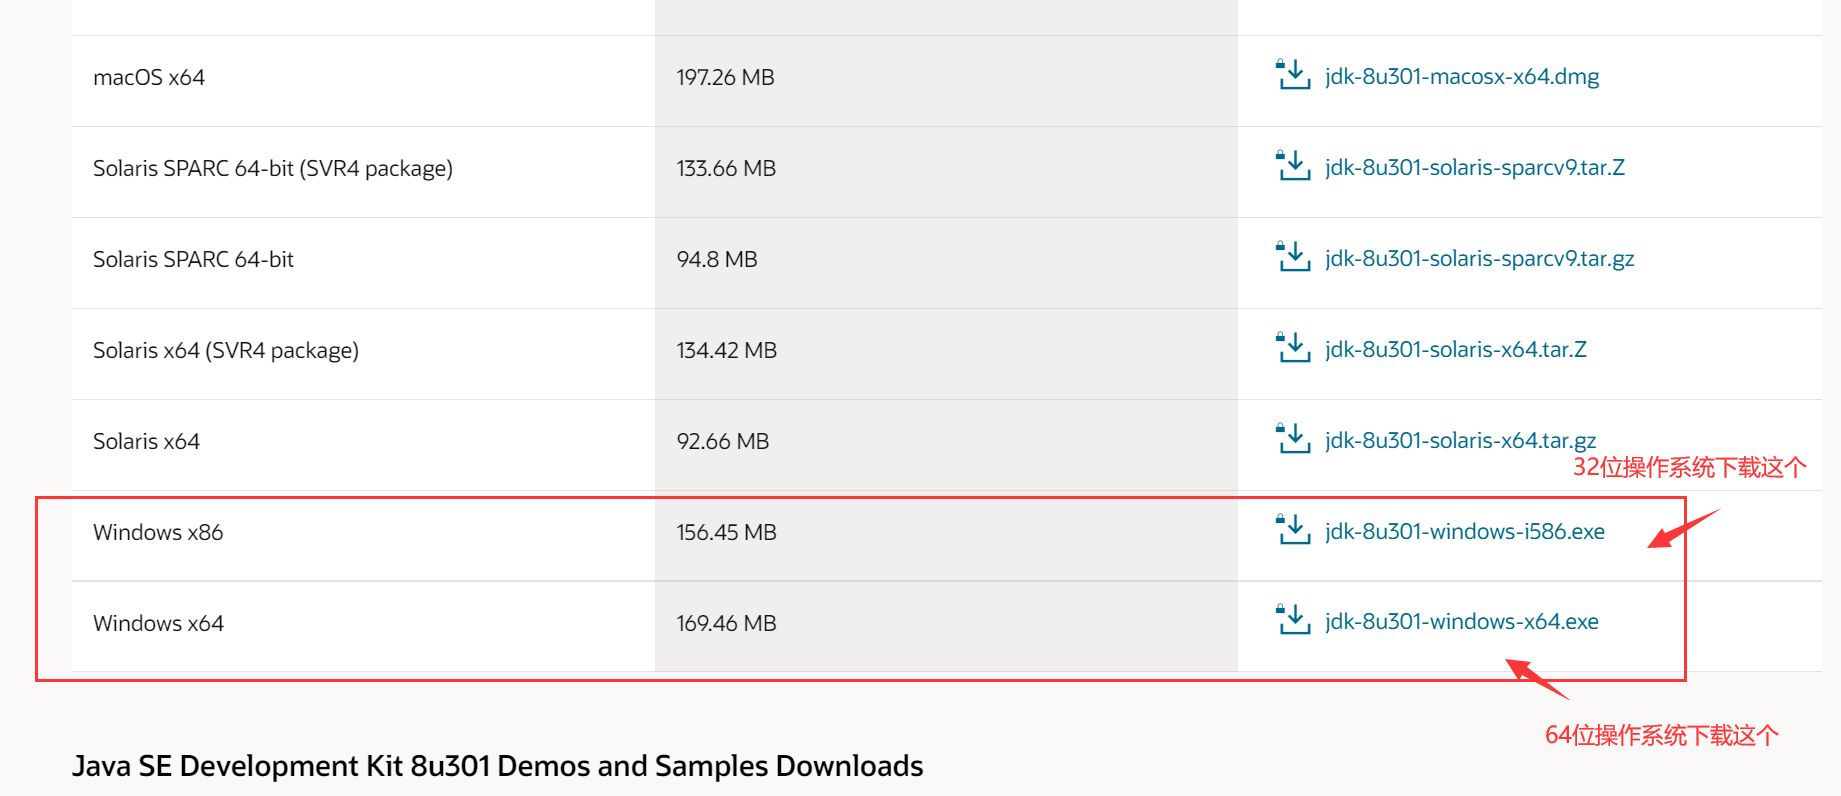Open jdk-8u301-solaris-sparcv9.tar.Z download link

pyautogui.click(x=1475, y=167)
